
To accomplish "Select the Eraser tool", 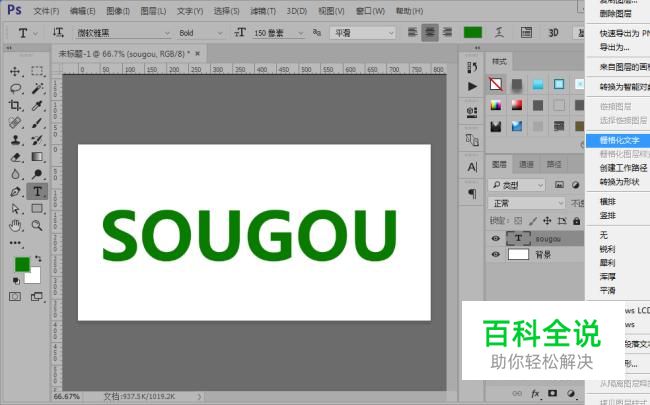I will click(15, 157).
